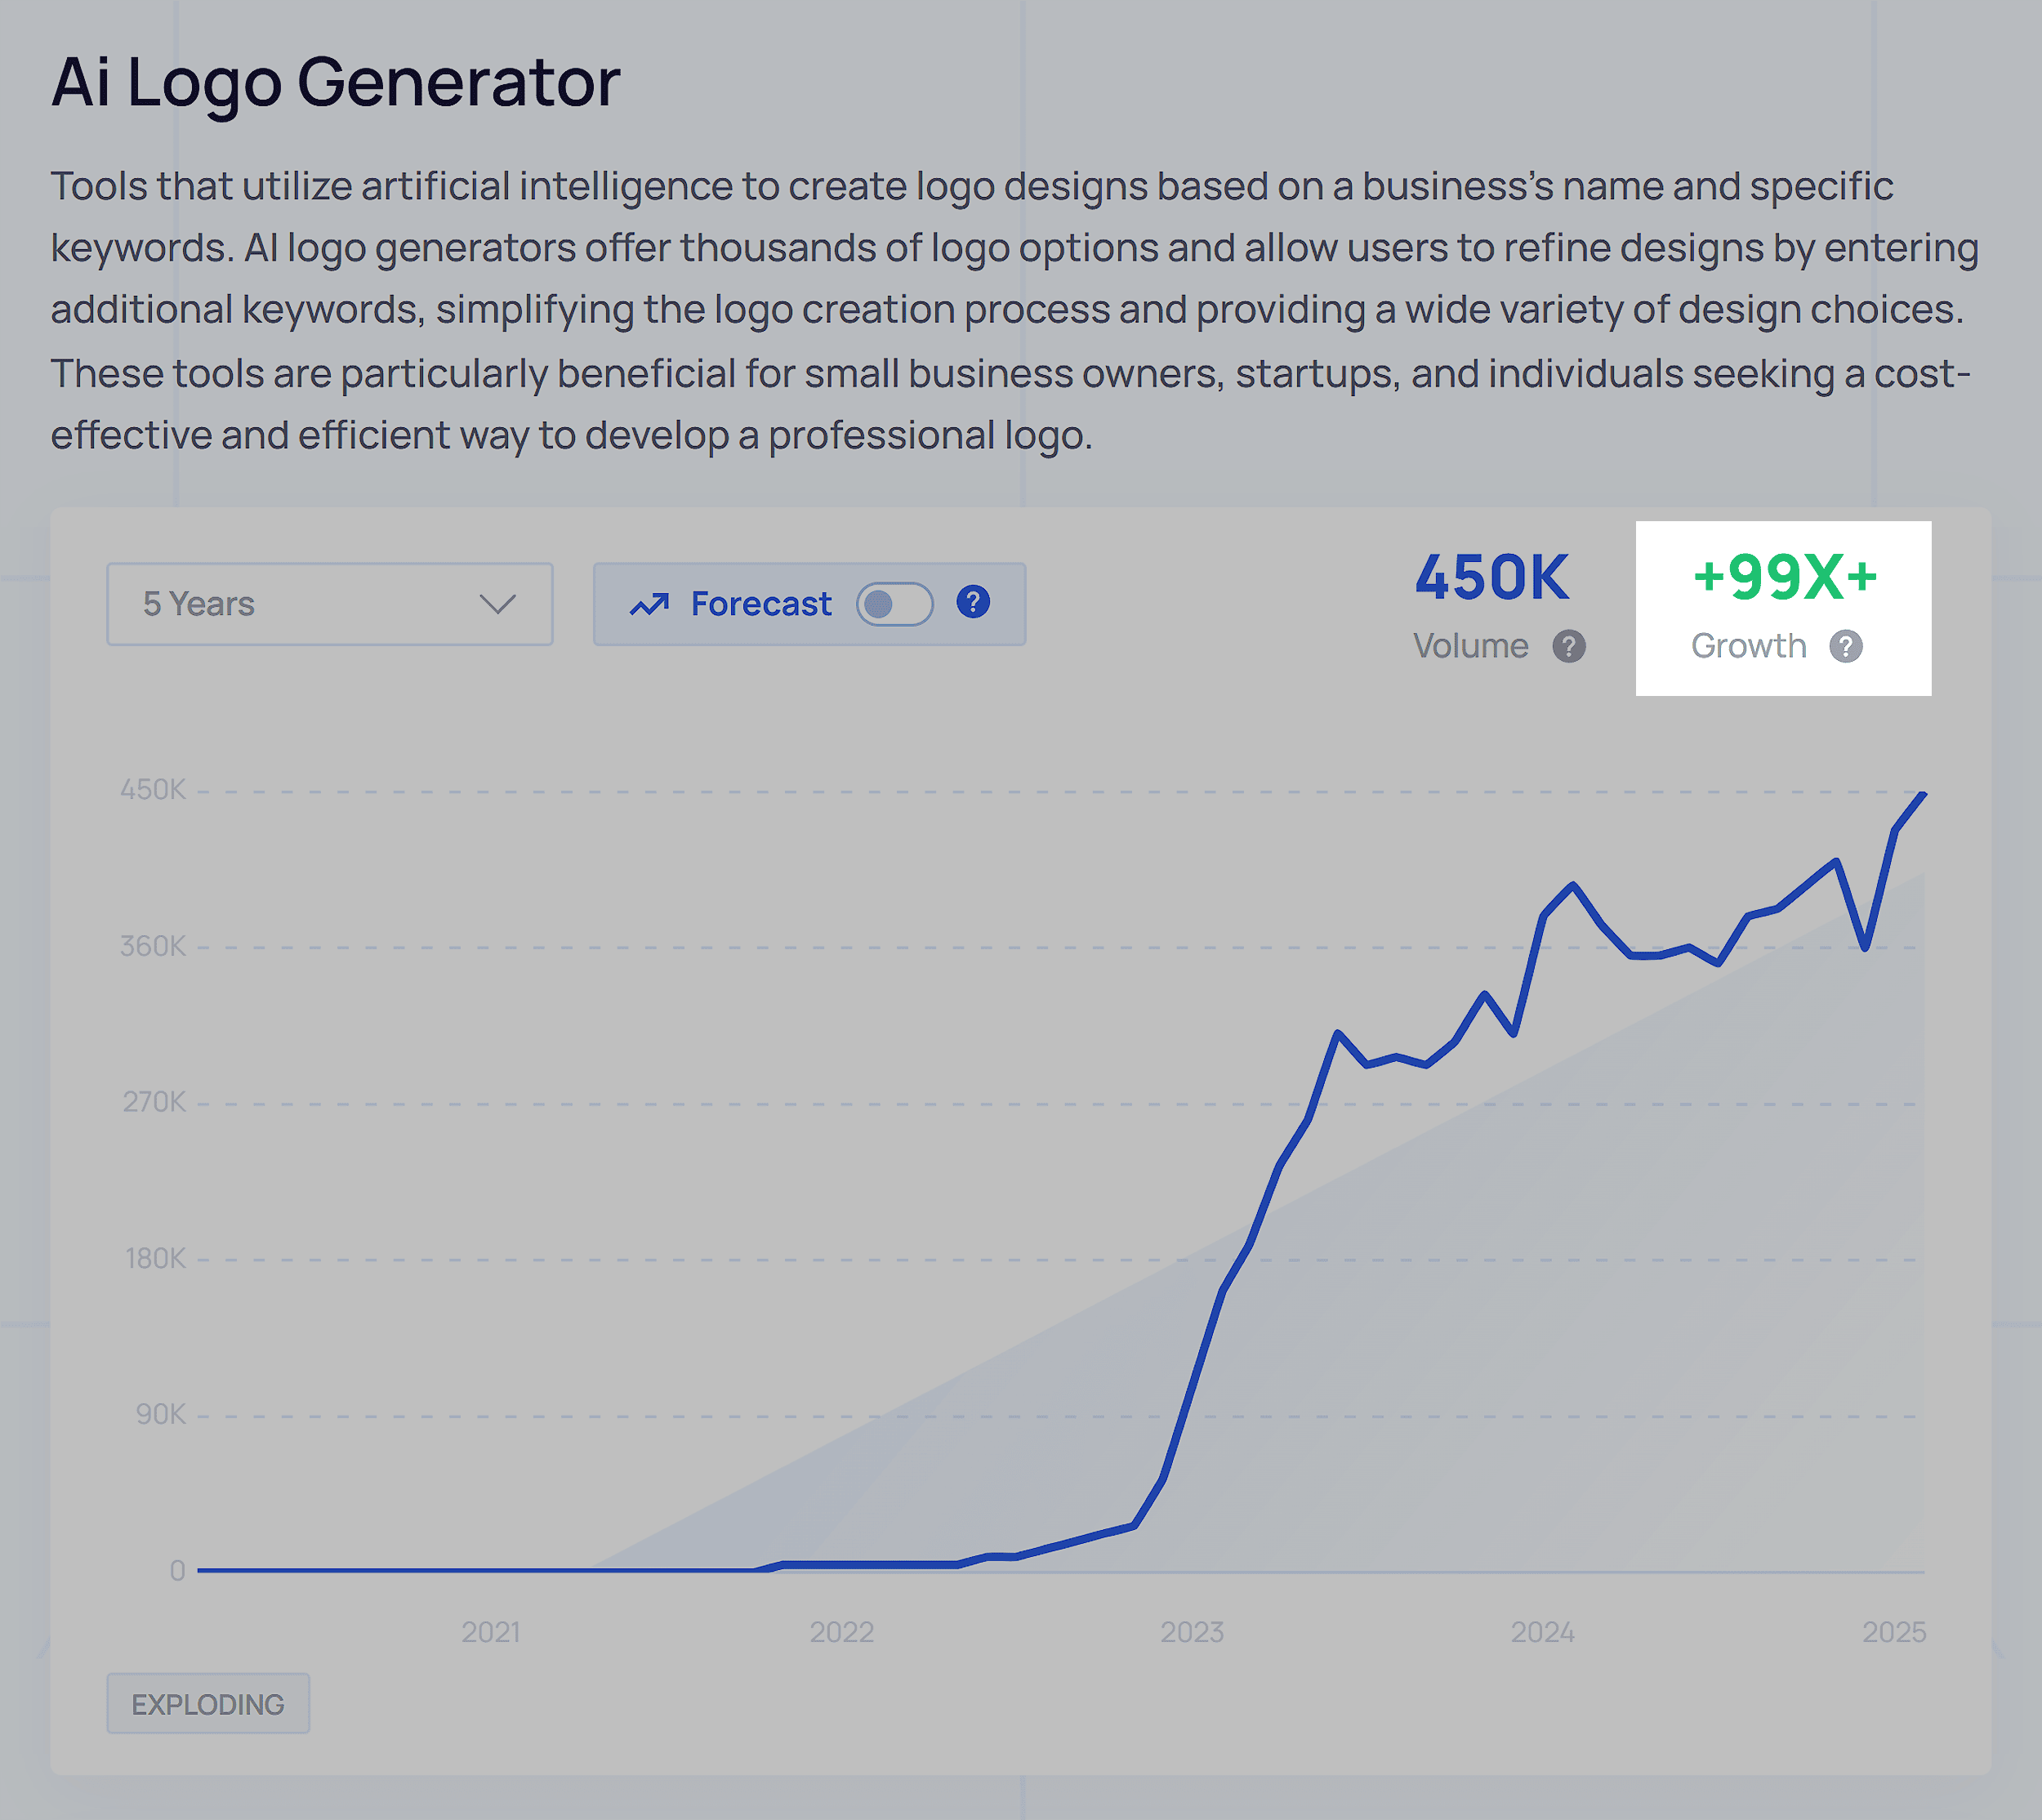Click the 2022 x-axis label

point(841,1632)
